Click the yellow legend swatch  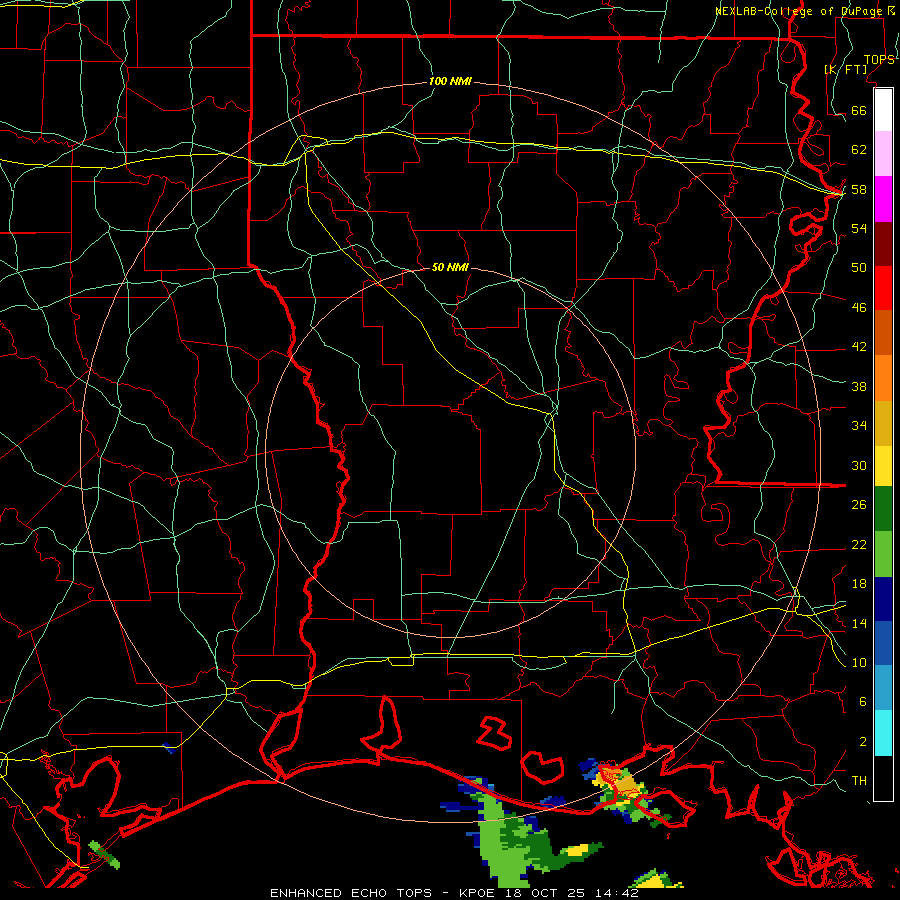(x=883, y=465)
